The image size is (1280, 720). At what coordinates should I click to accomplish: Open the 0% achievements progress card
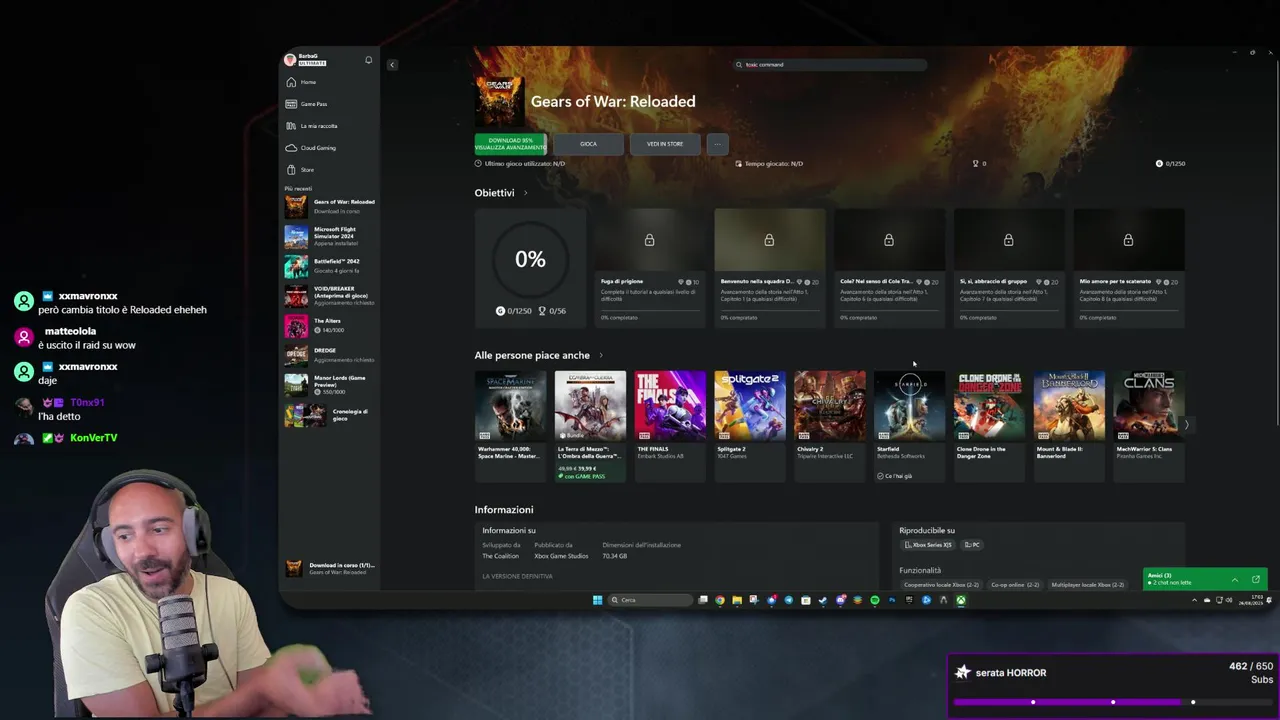530,268
